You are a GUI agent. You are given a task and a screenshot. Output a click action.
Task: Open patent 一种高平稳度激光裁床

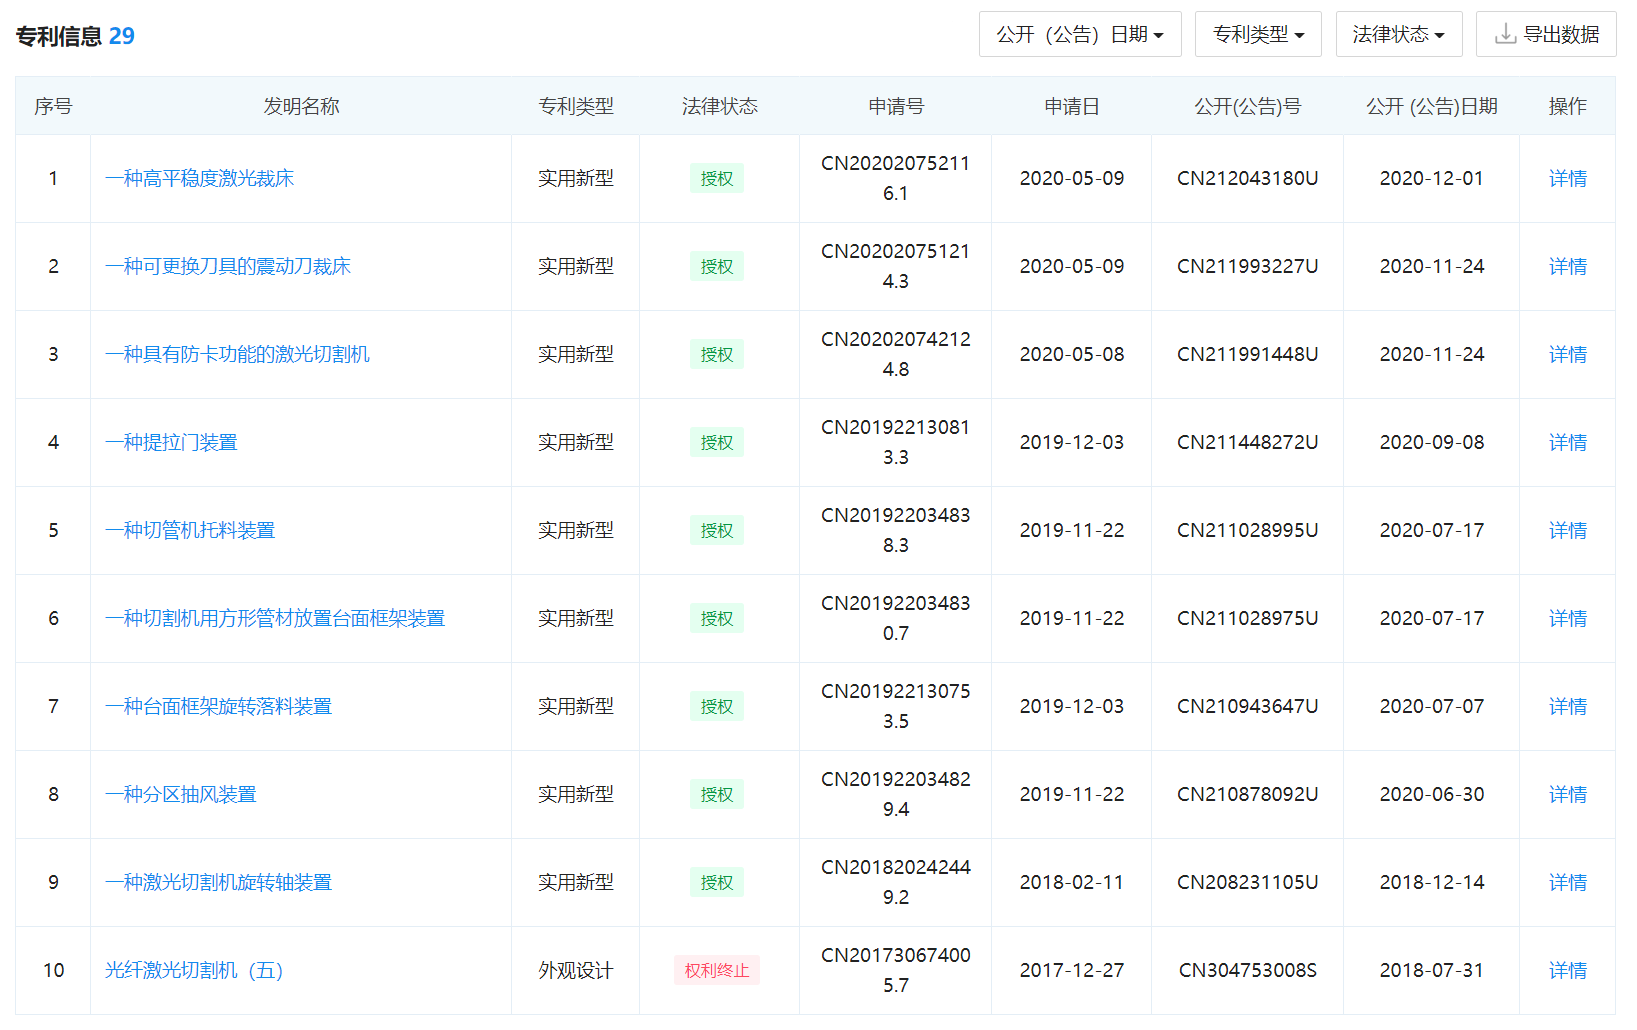199,179
